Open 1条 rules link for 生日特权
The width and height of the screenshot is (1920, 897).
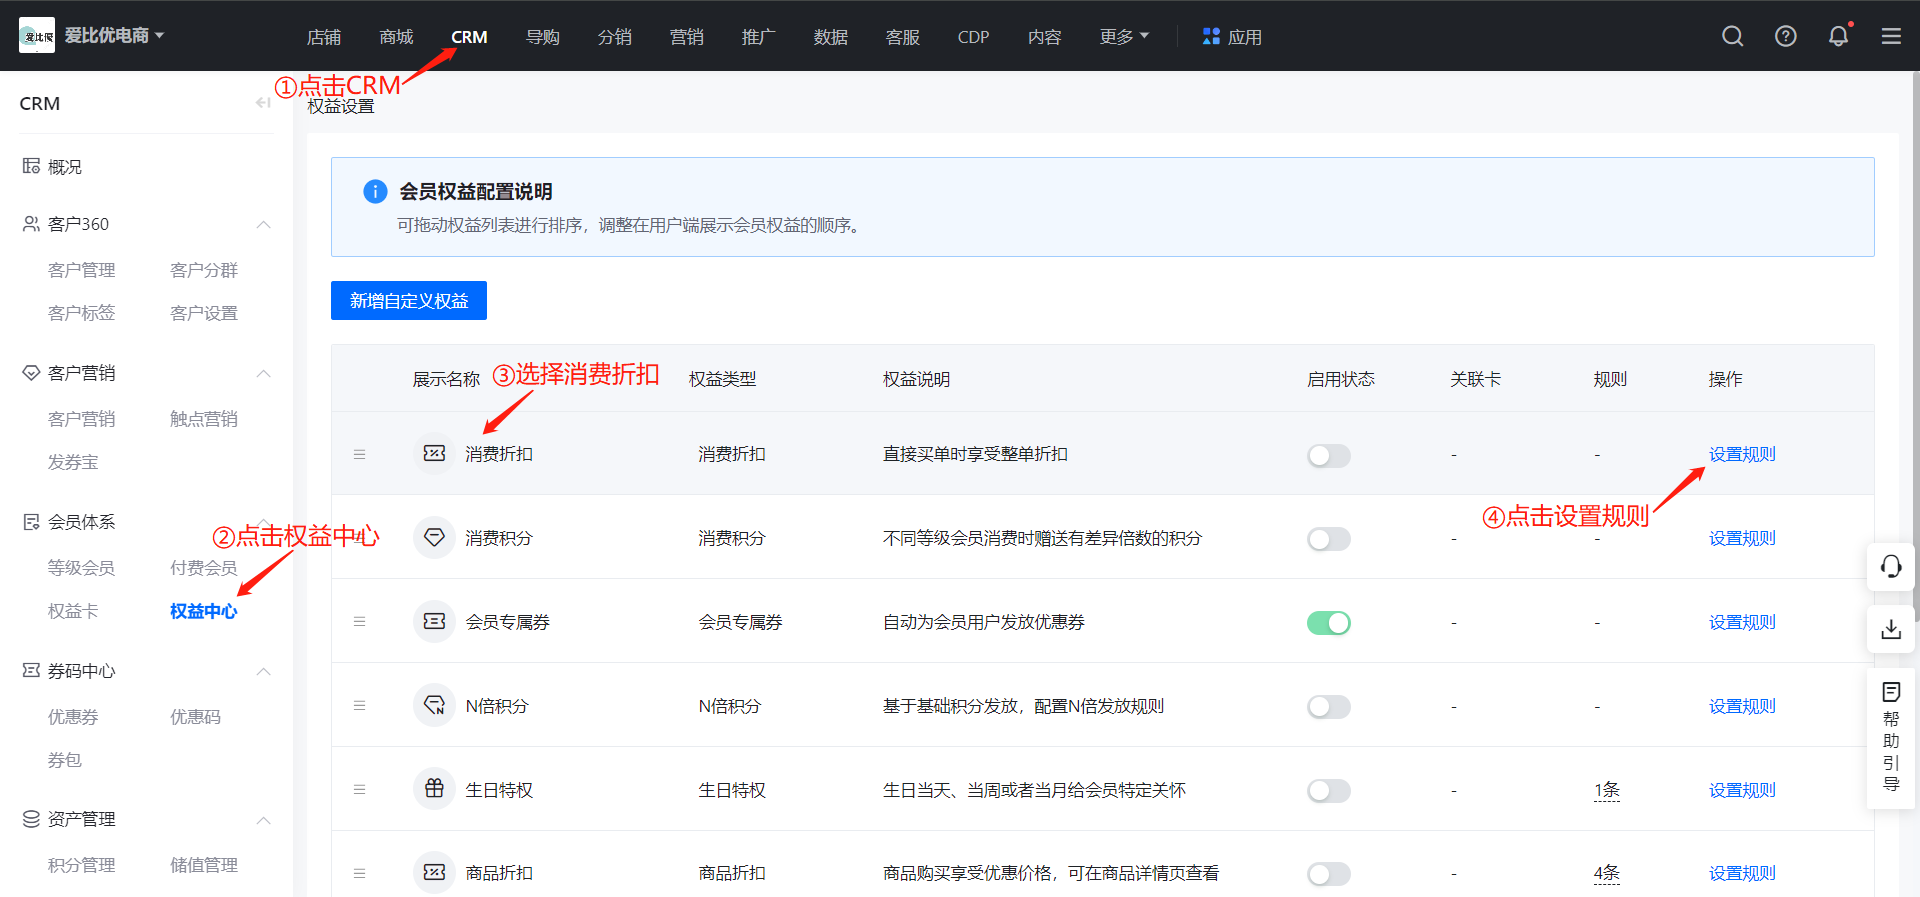[1607, 790]
